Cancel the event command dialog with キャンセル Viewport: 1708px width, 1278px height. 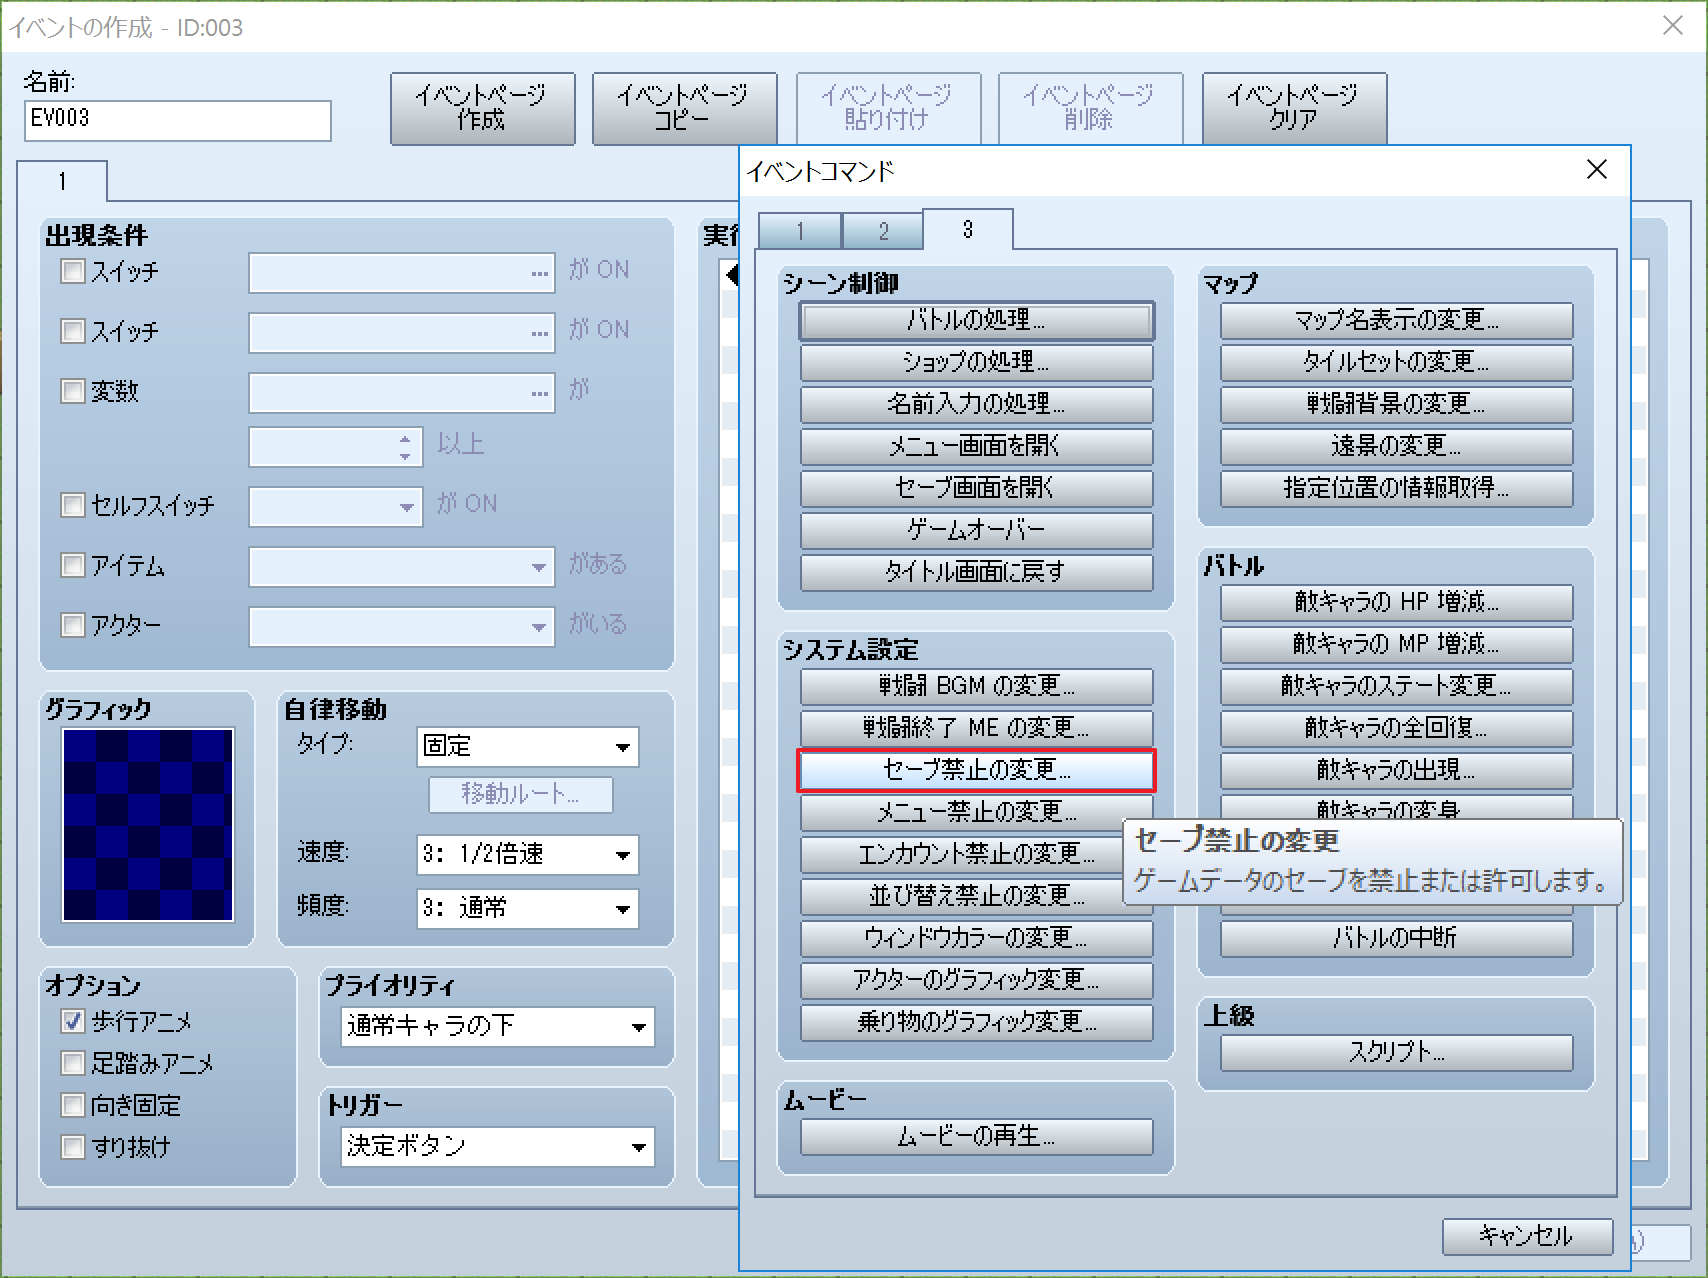click(1527, 1236)
